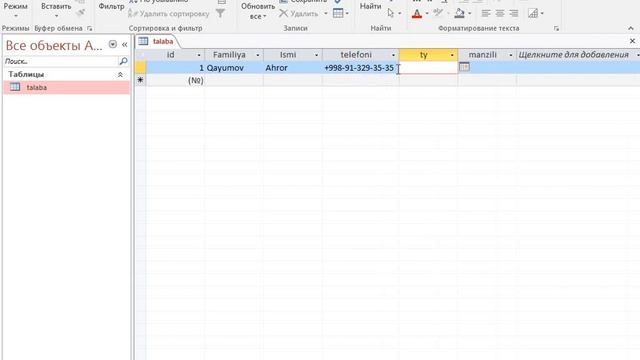Click the navigation pane search field
The width and height of the screenshot is (640, 360).
tap(60, 61)
